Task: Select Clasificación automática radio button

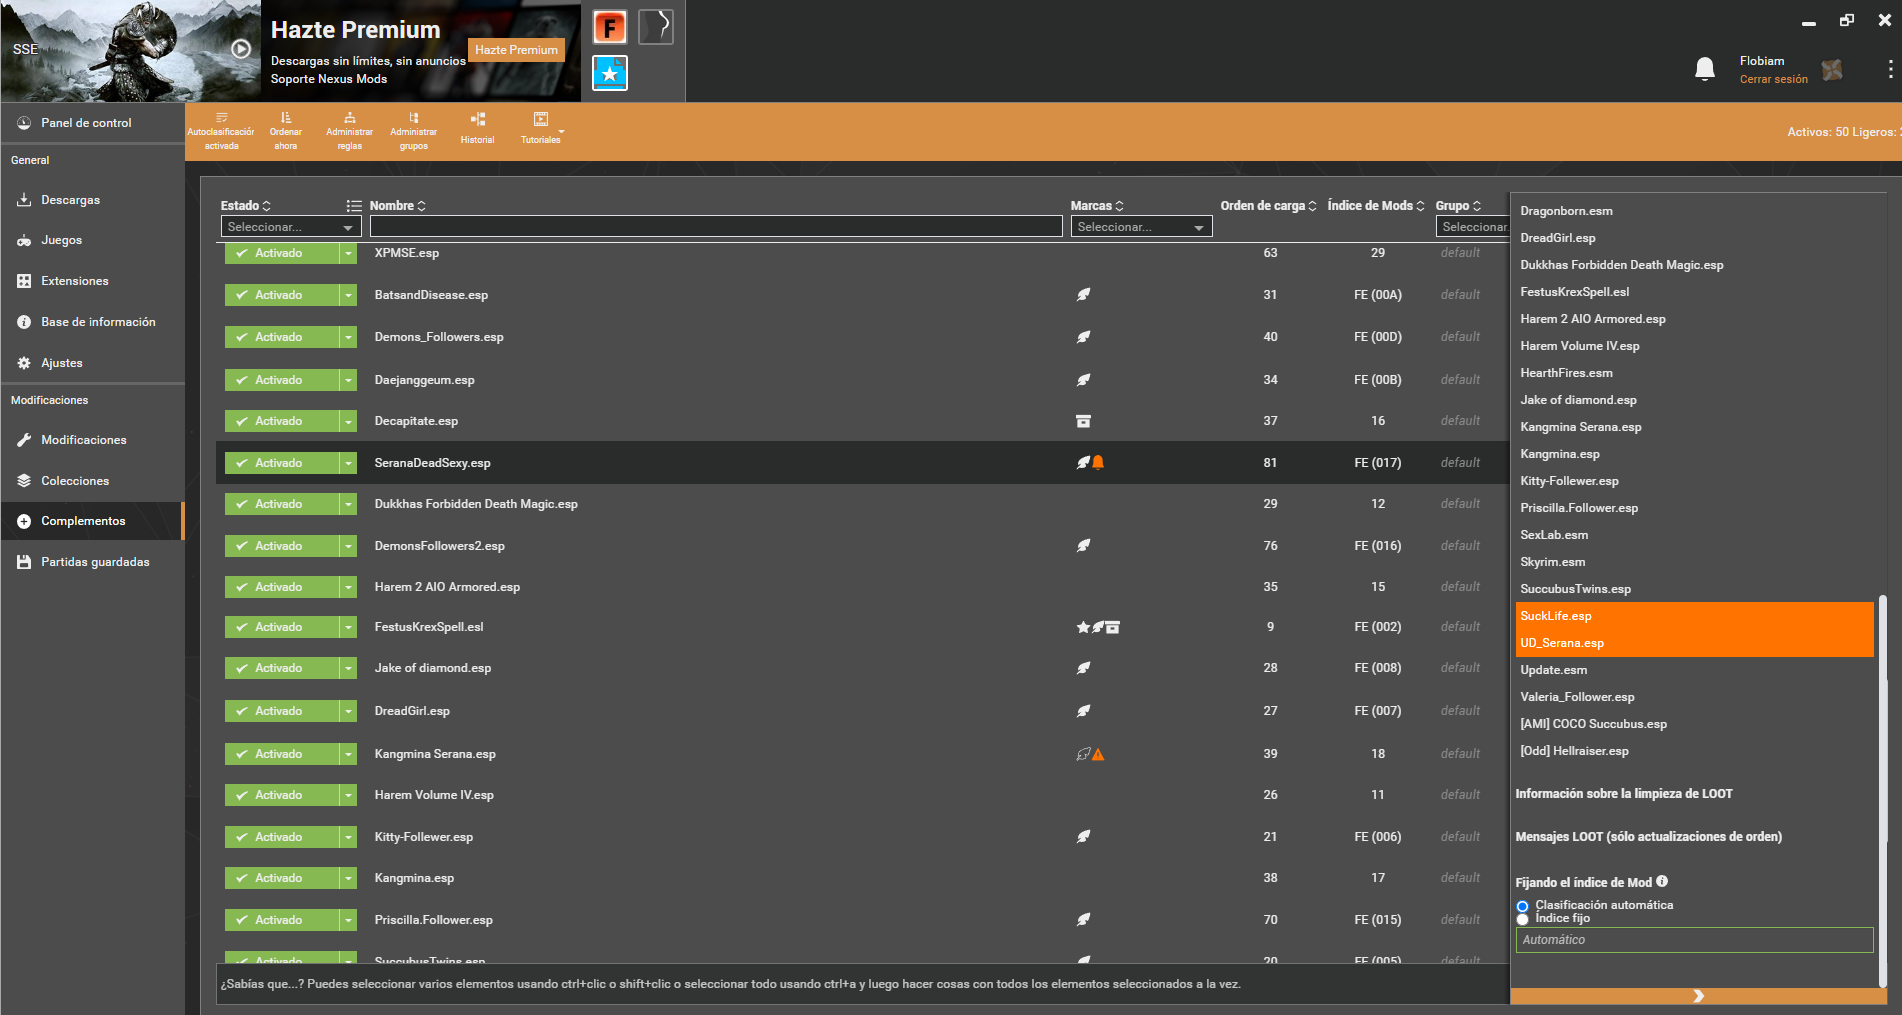Action: click(1522, 906)
